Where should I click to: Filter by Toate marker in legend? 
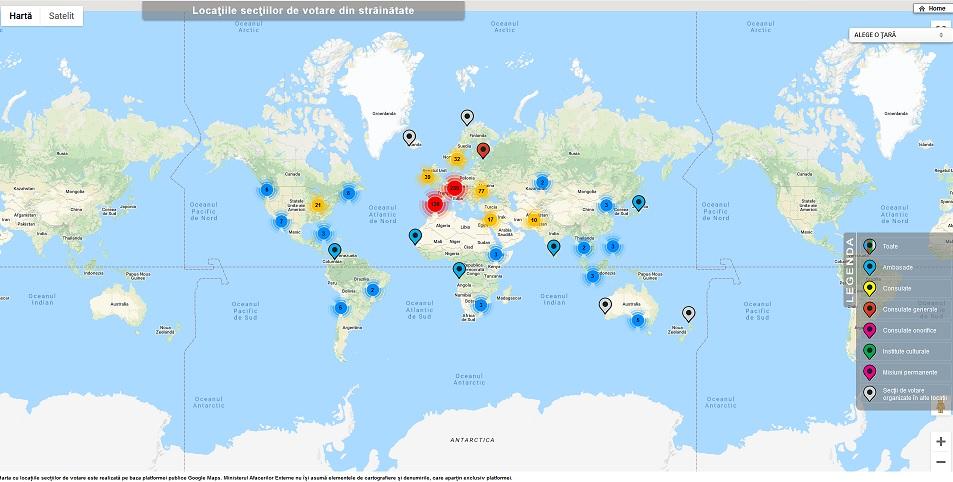coord(870,246)
